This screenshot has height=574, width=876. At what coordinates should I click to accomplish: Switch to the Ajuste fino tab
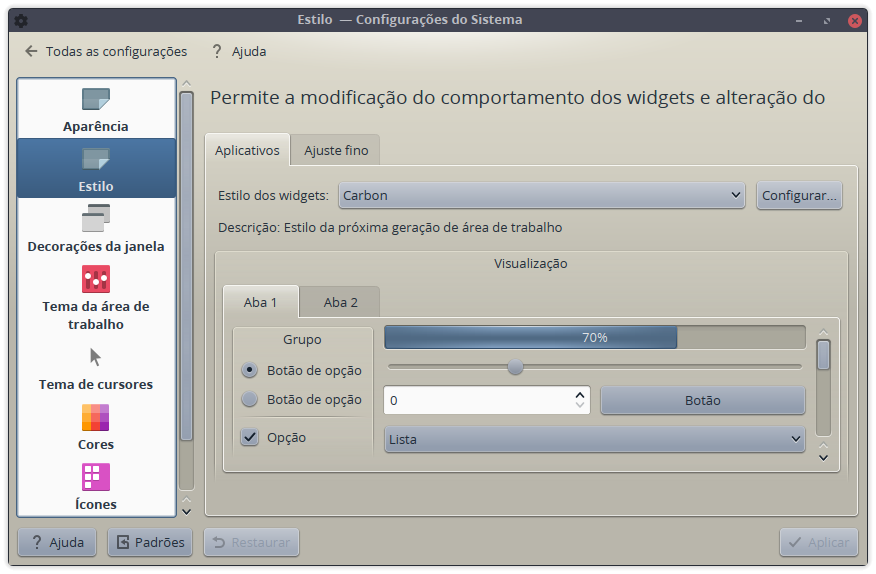(x=336, y=150)
